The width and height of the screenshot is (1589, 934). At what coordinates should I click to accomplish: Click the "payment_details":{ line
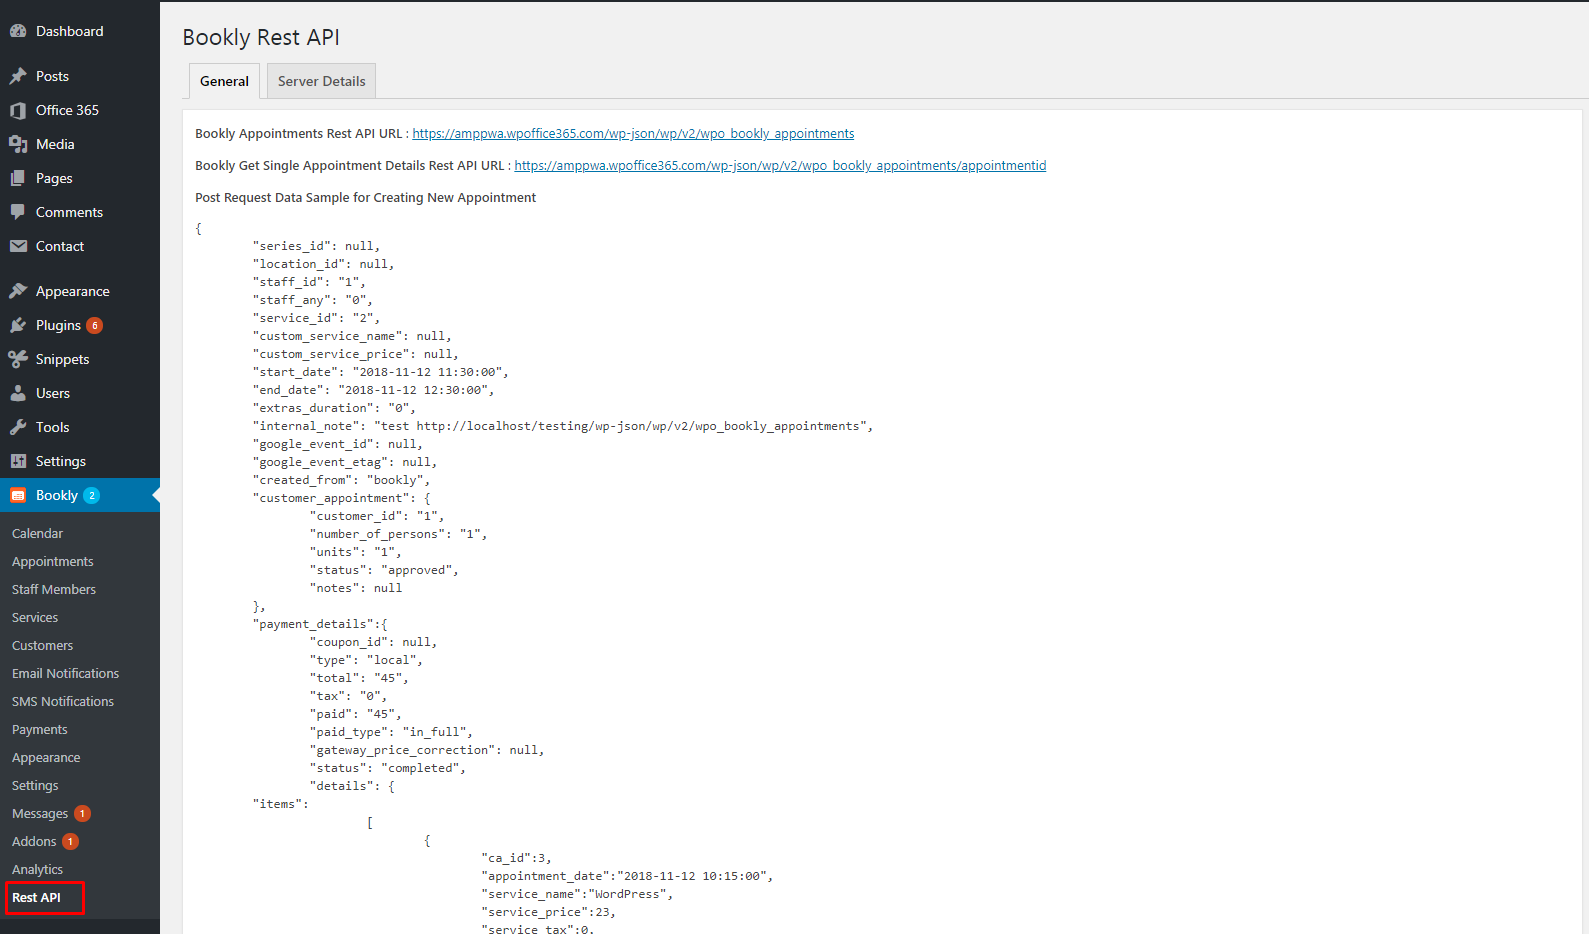click(x=320, y=624)
